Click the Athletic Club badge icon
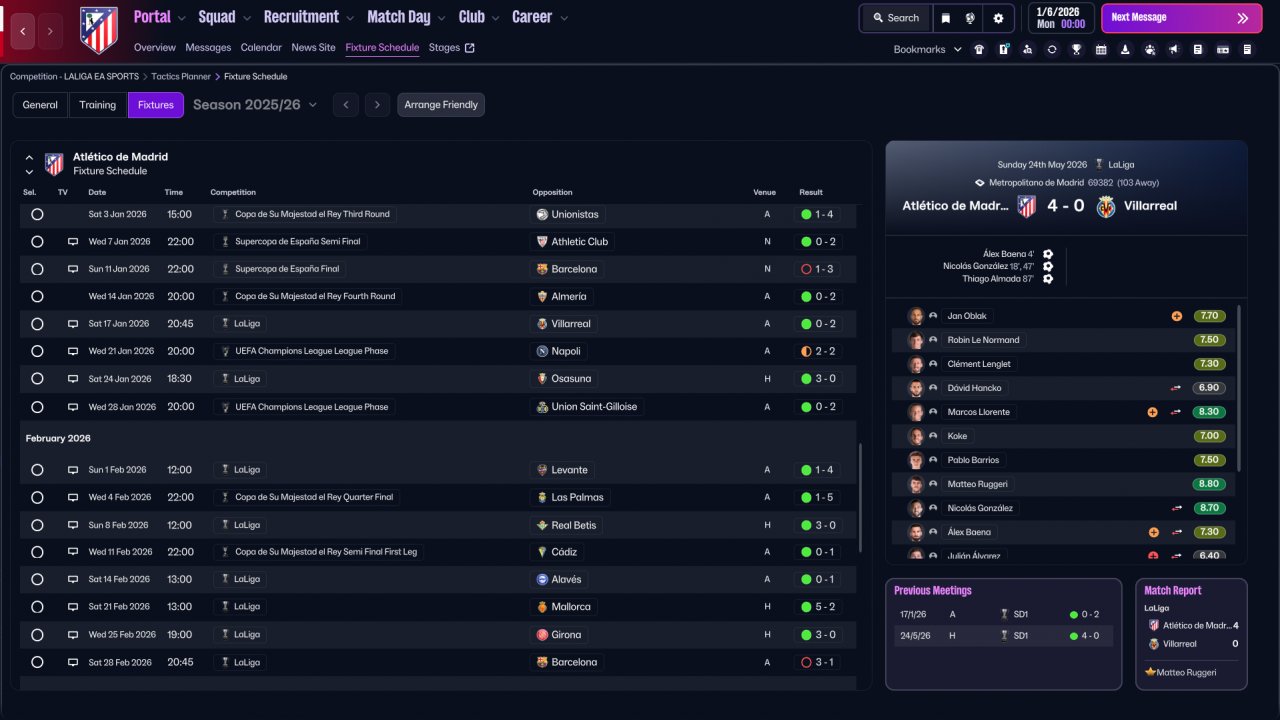 542,242
